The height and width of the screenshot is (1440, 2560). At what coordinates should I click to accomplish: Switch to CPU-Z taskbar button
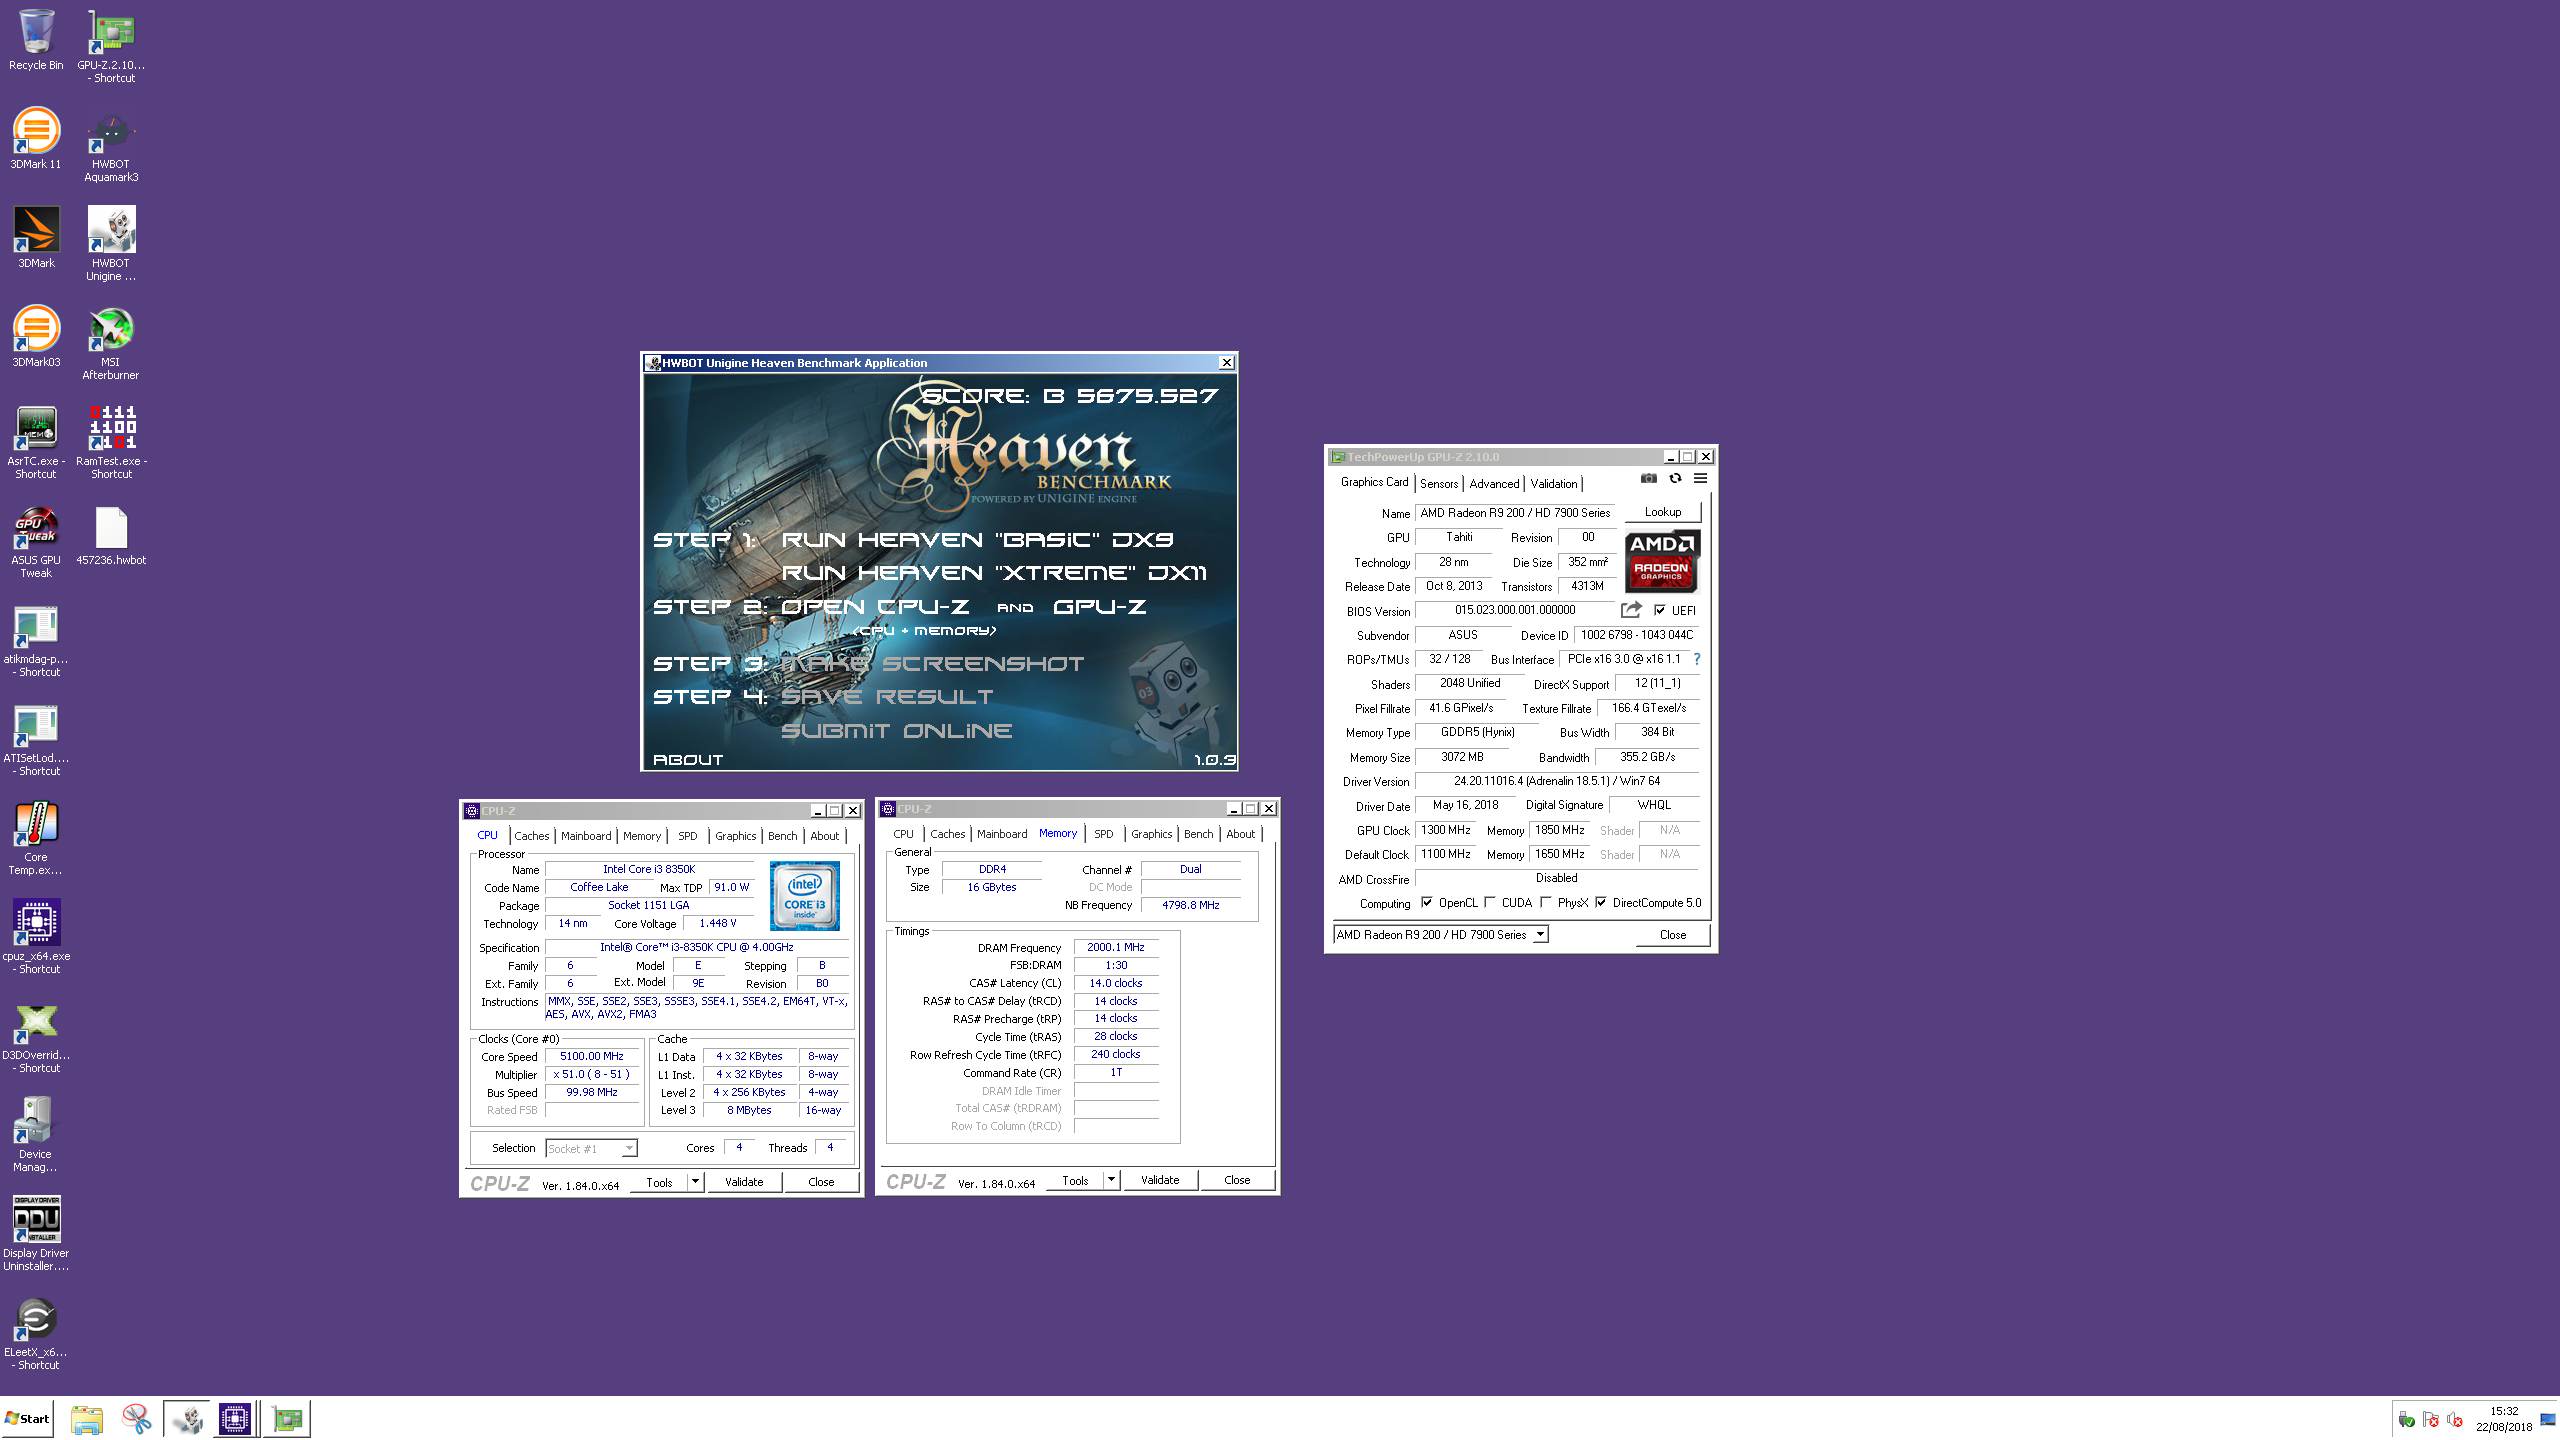[x=235, y=1418]
